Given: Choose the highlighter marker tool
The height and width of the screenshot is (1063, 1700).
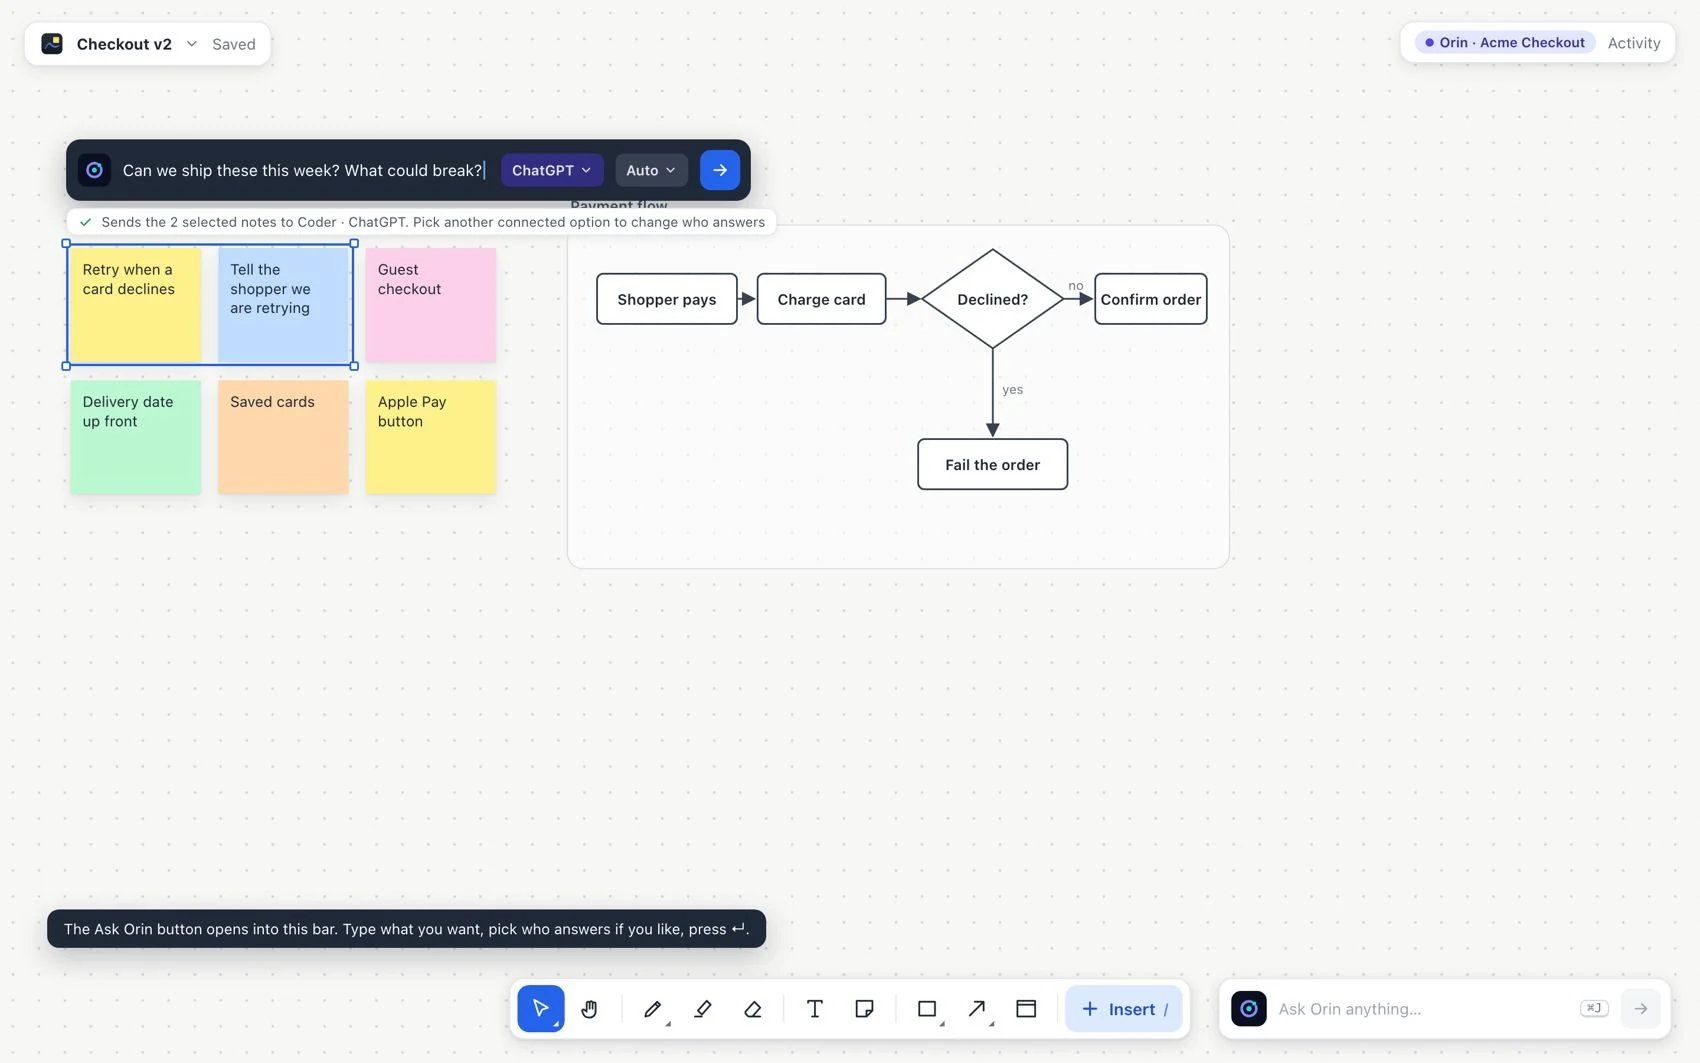Looking at the screenshot, I should click(x=703, y=1008).
